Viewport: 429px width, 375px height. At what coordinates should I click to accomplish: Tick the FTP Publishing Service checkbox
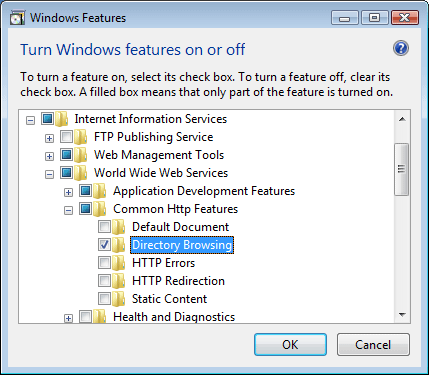click(x=66, y=137)
